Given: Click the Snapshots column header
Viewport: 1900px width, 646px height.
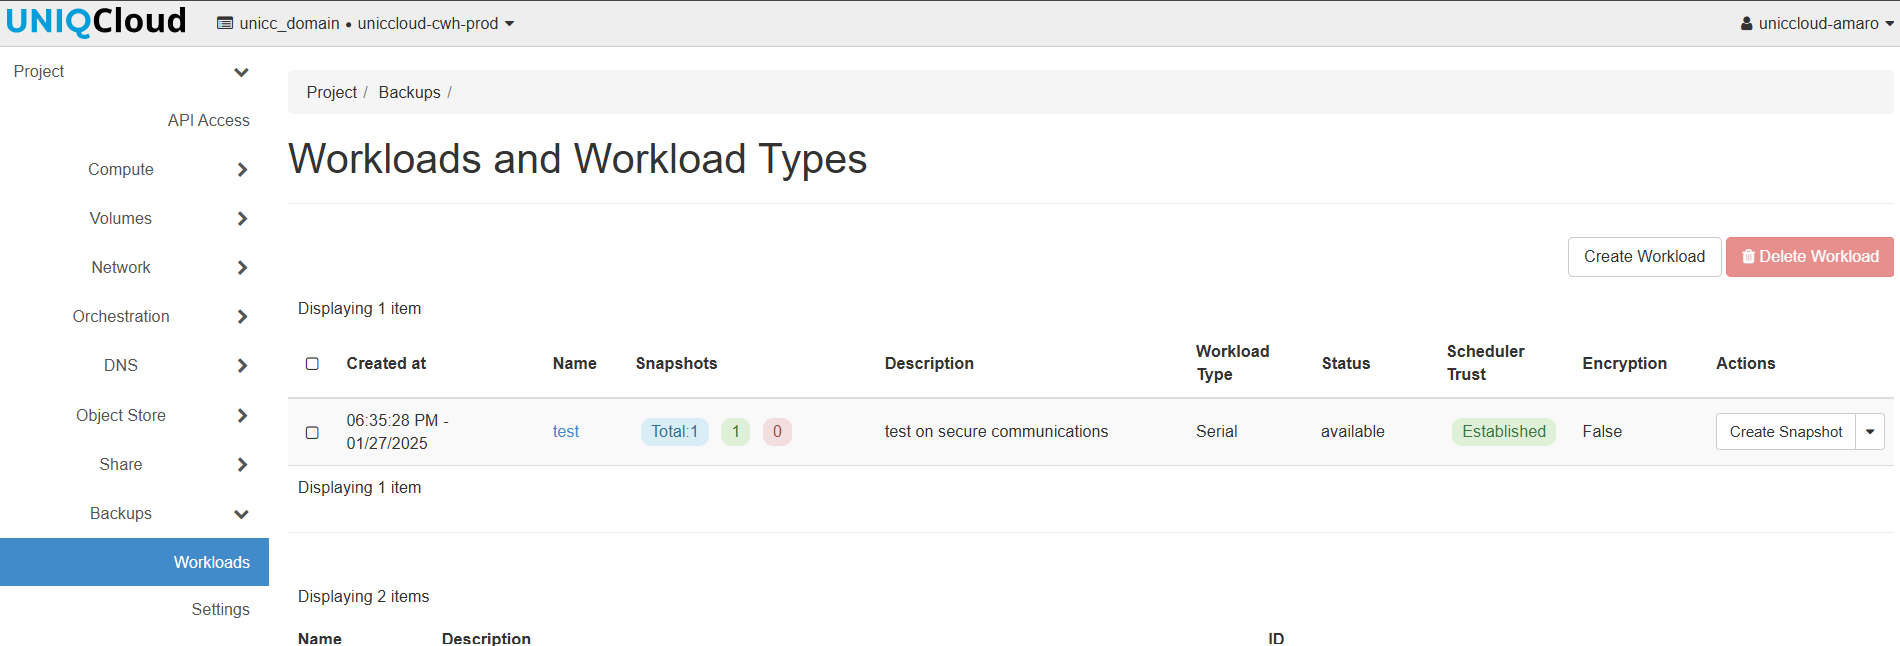Looking at the screenshot, I should click(676, 364).
